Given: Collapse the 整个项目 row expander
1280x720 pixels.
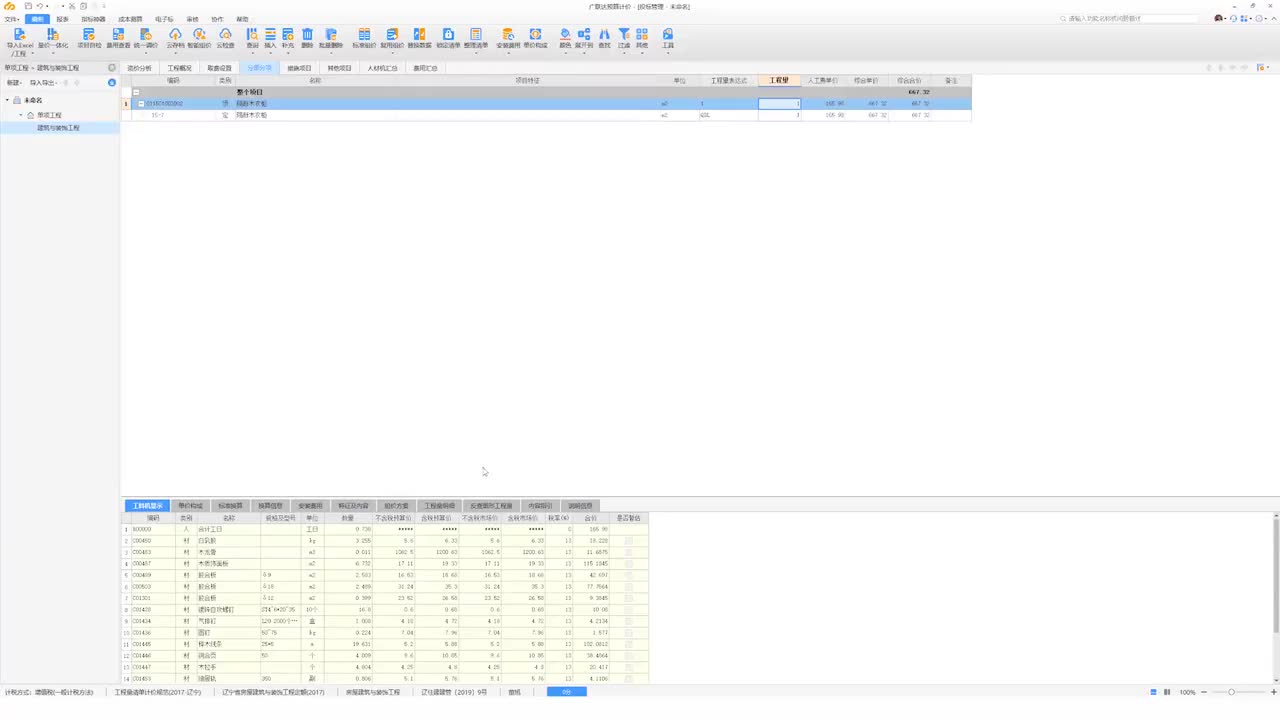Looking at the screenshot, I should (136, 92).
